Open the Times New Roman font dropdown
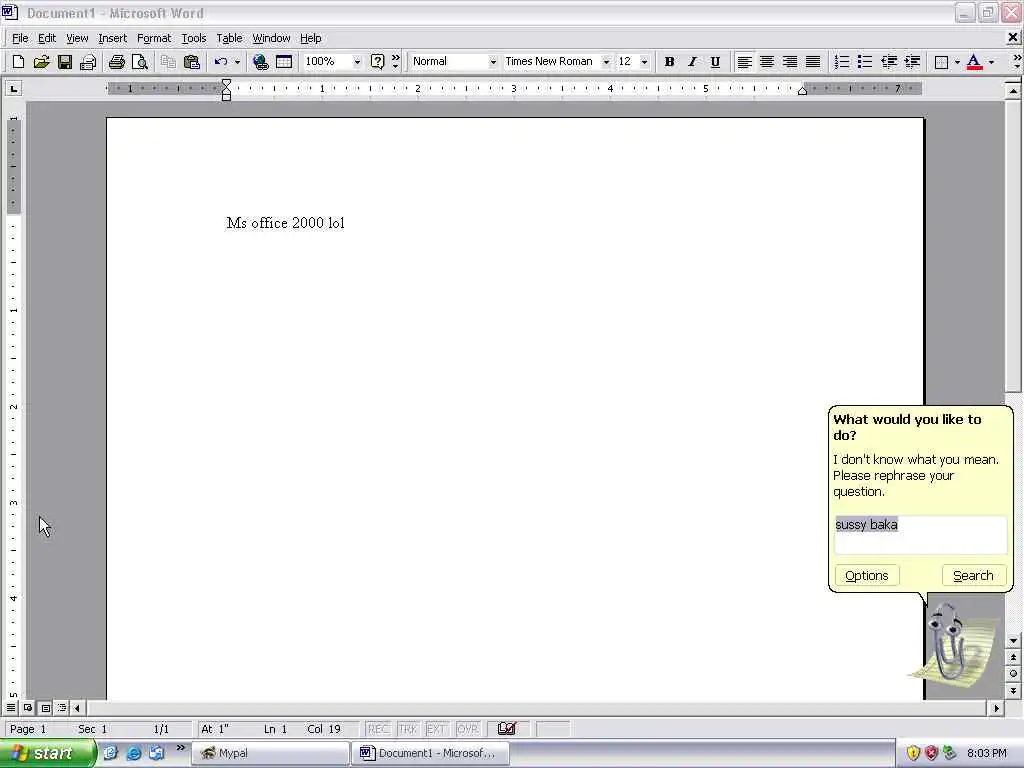This screenshot has height=768, width=1024. (606, 62)
